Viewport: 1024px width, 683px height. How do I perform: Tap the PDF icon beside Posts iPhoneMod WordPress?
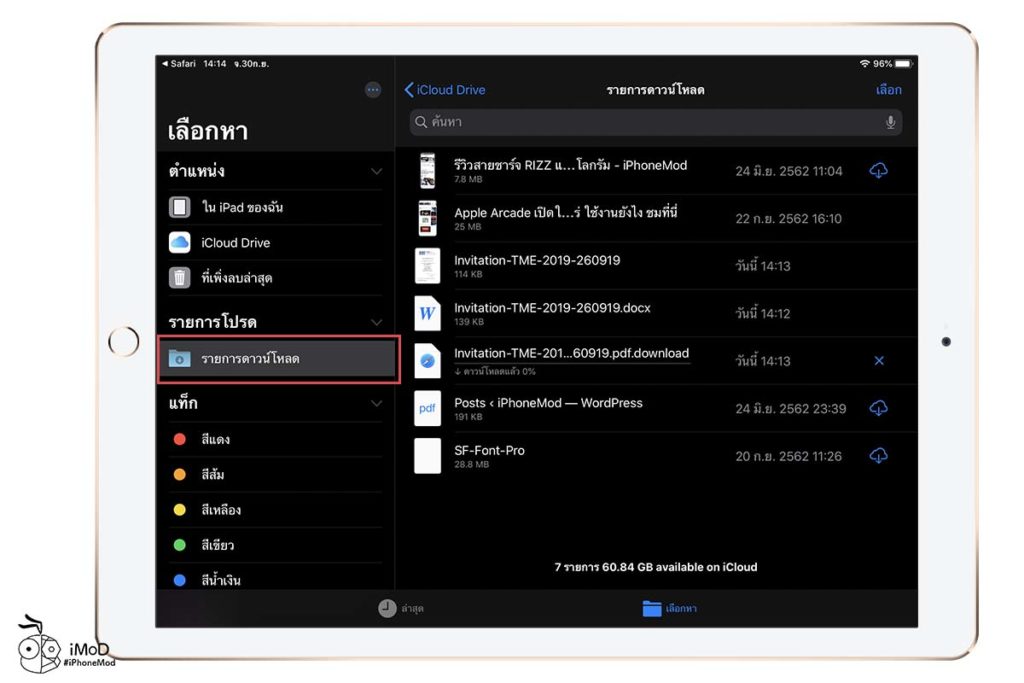(x=427, y=408)
